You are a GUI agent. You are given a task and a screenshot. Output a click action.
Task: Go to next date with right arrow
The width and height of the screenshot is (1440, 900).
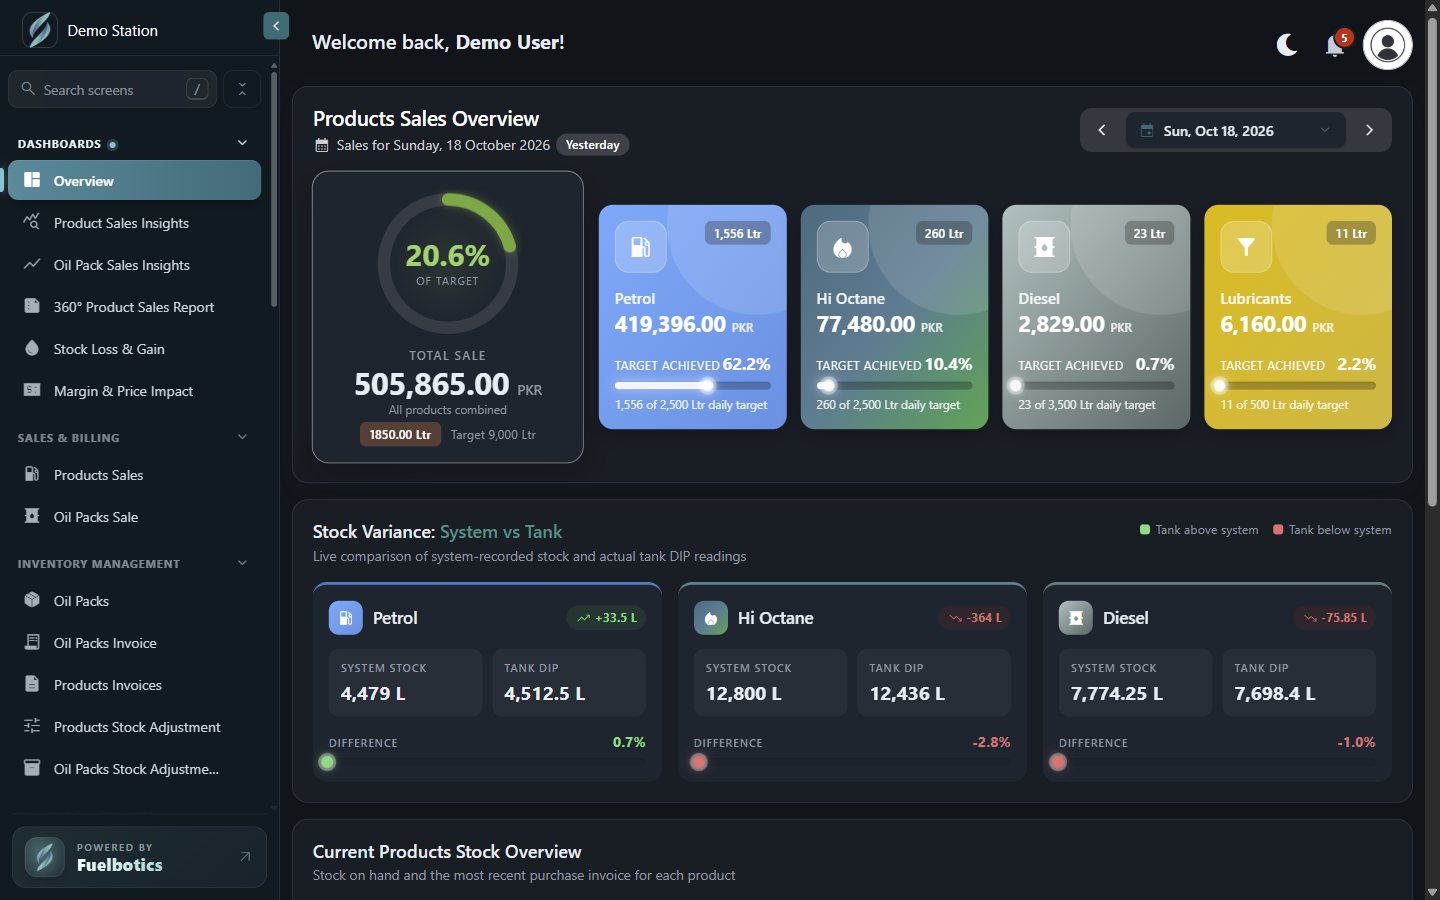[x=1369, y=130]
